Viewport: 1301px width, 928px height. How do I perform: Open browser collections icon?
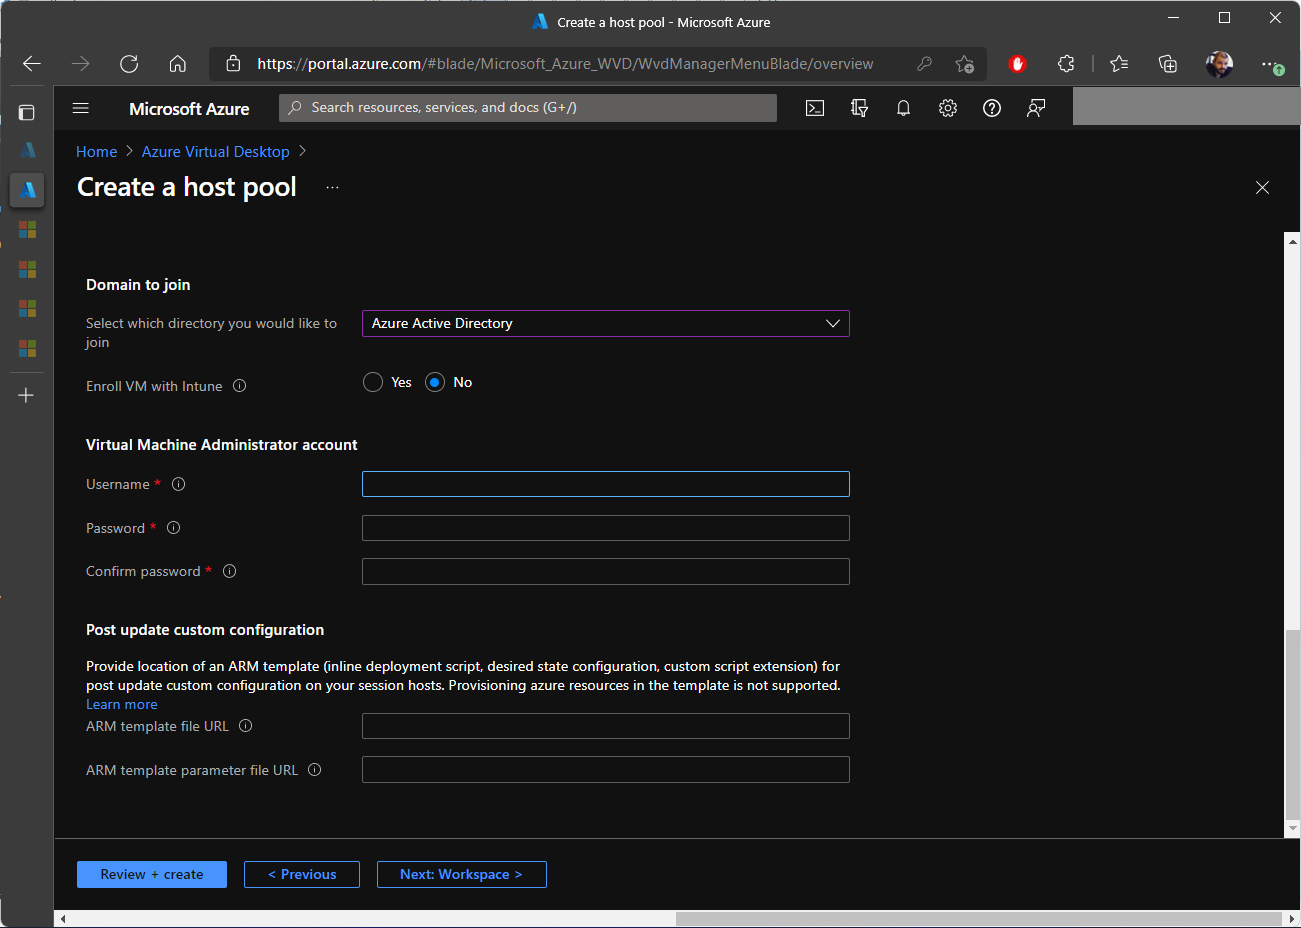pyautogui.click(x=1168, y=64)
